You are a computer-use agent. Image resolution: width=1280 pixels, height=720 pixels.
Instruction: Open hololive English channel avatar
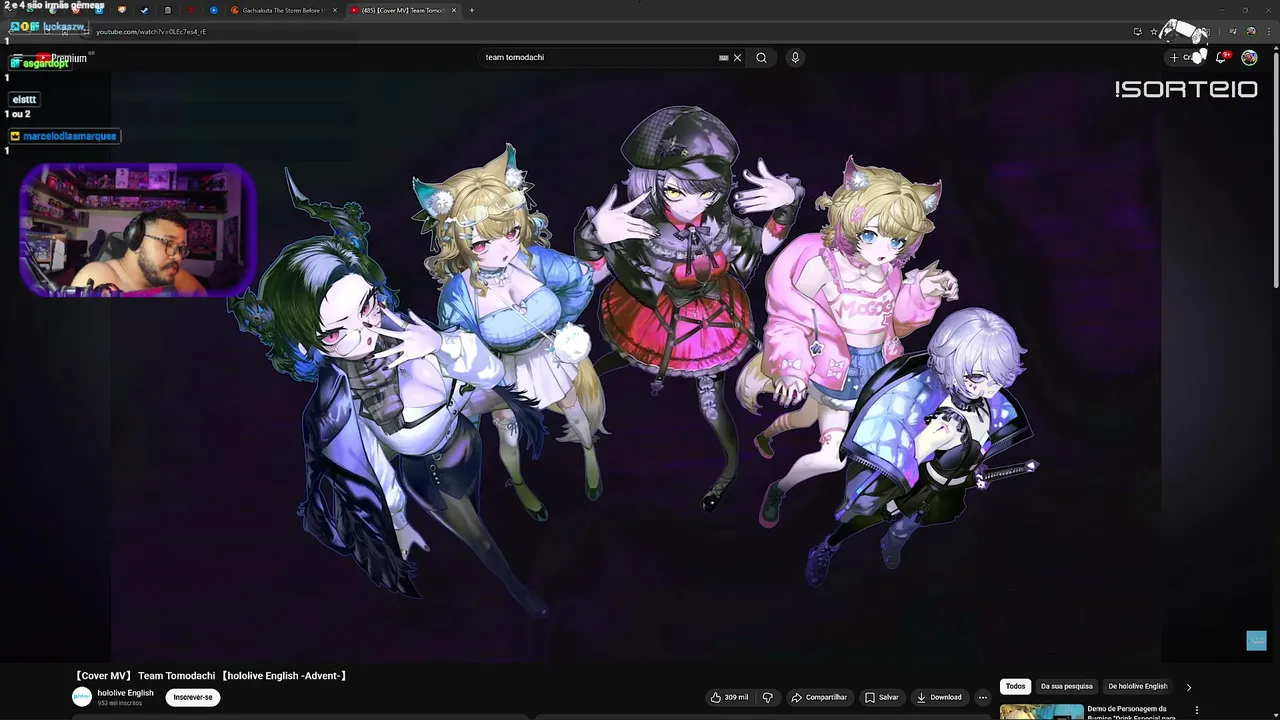(82, 697)
